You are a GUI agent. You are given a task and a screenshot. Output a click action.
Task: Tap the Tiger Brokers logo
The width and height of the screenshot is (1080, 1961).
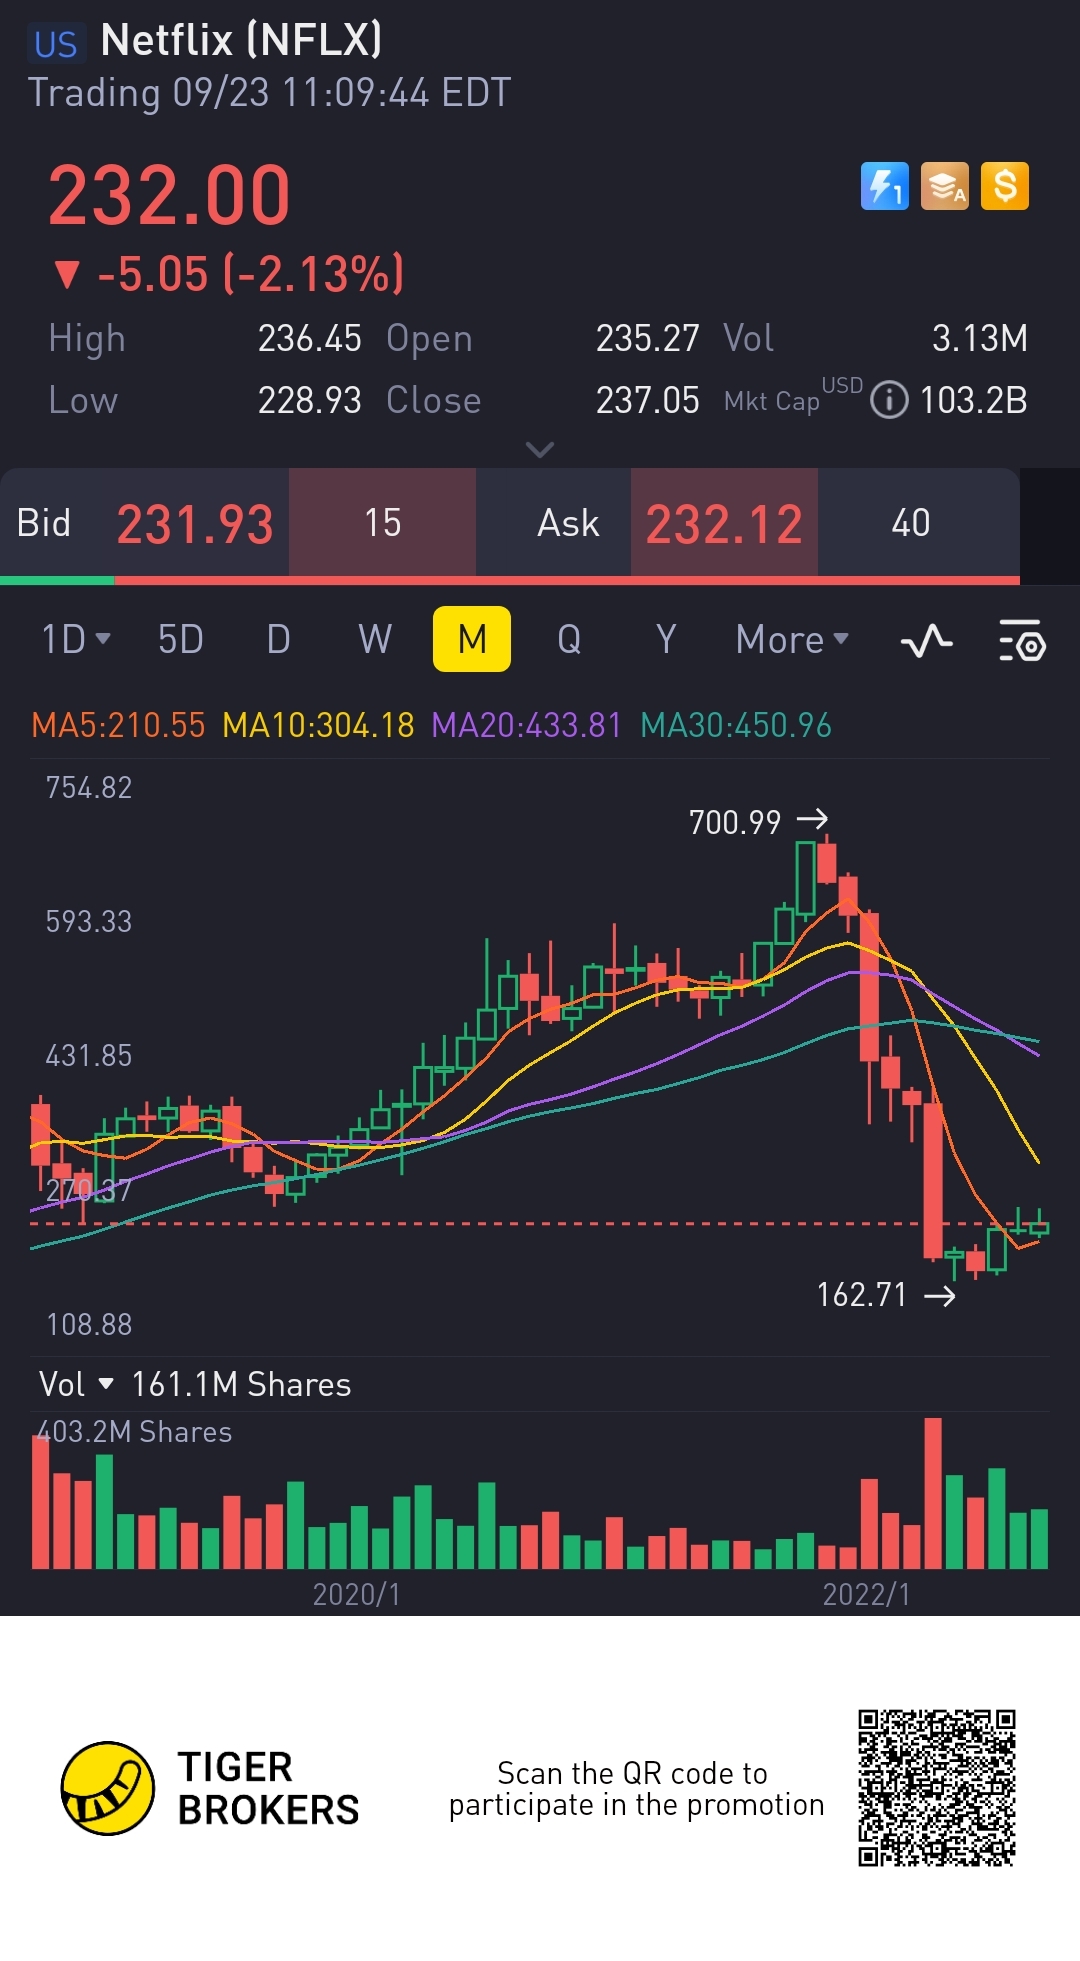tap(210, 1788)
